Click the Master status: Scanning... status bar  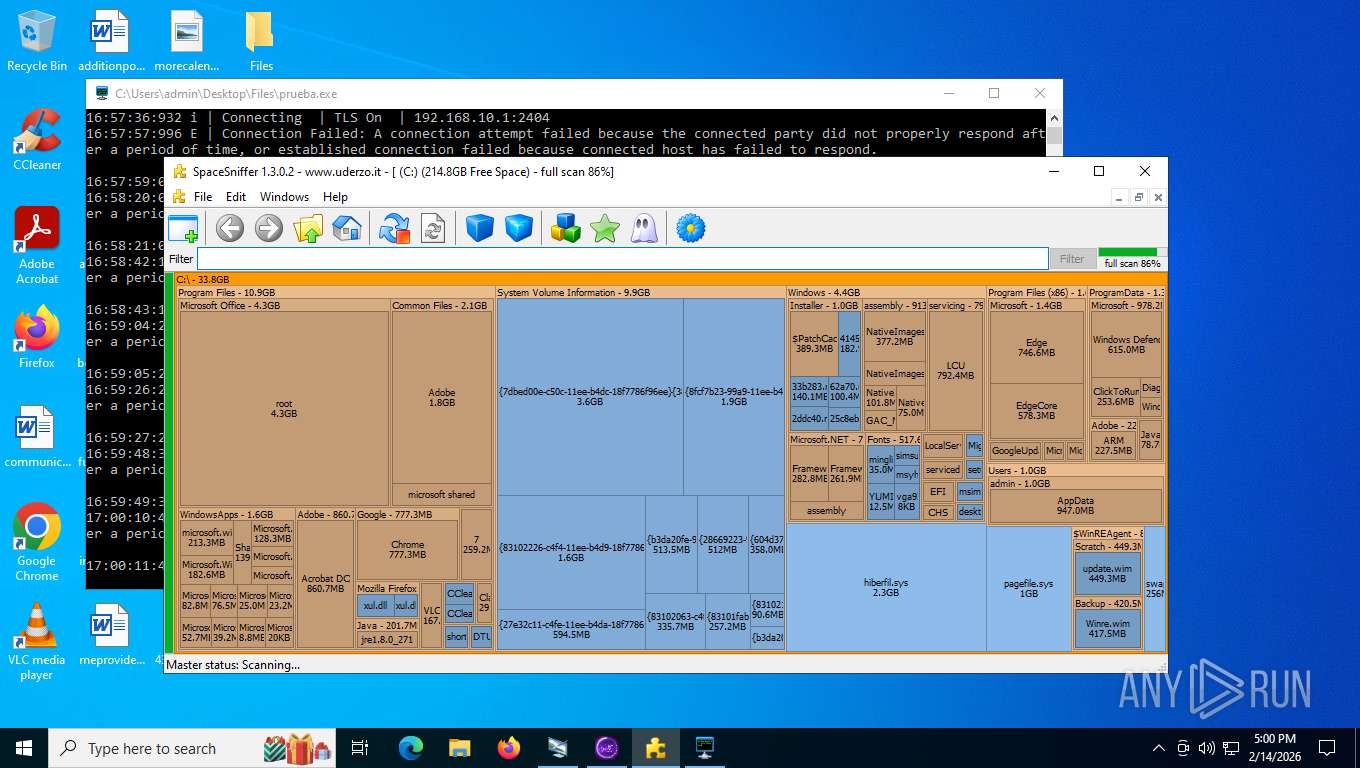pyautogui.click(x=666, y=664)
